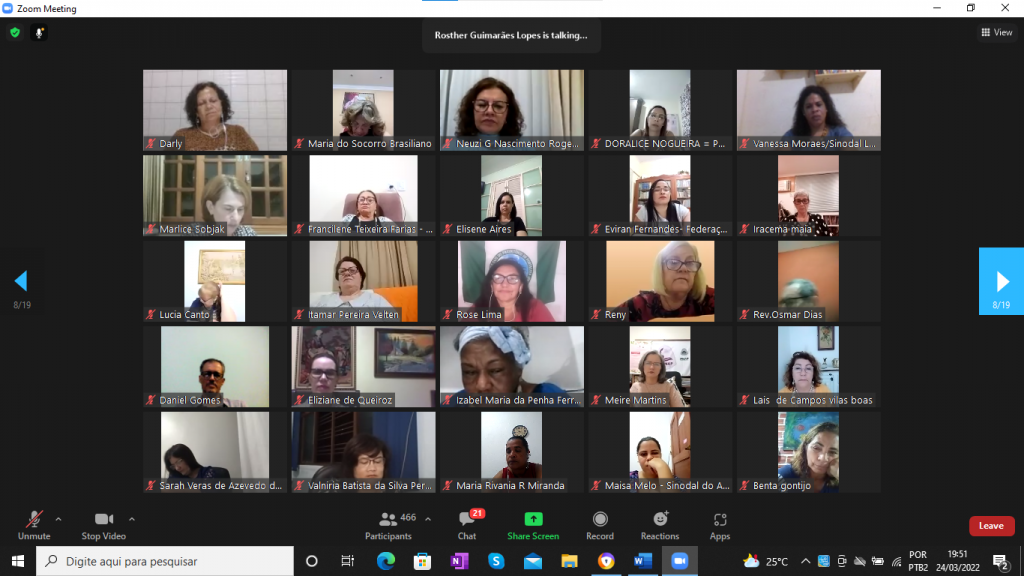Go to previous gallery page
The height and width of the screenshot is (576, 1024).
point(21,281)
